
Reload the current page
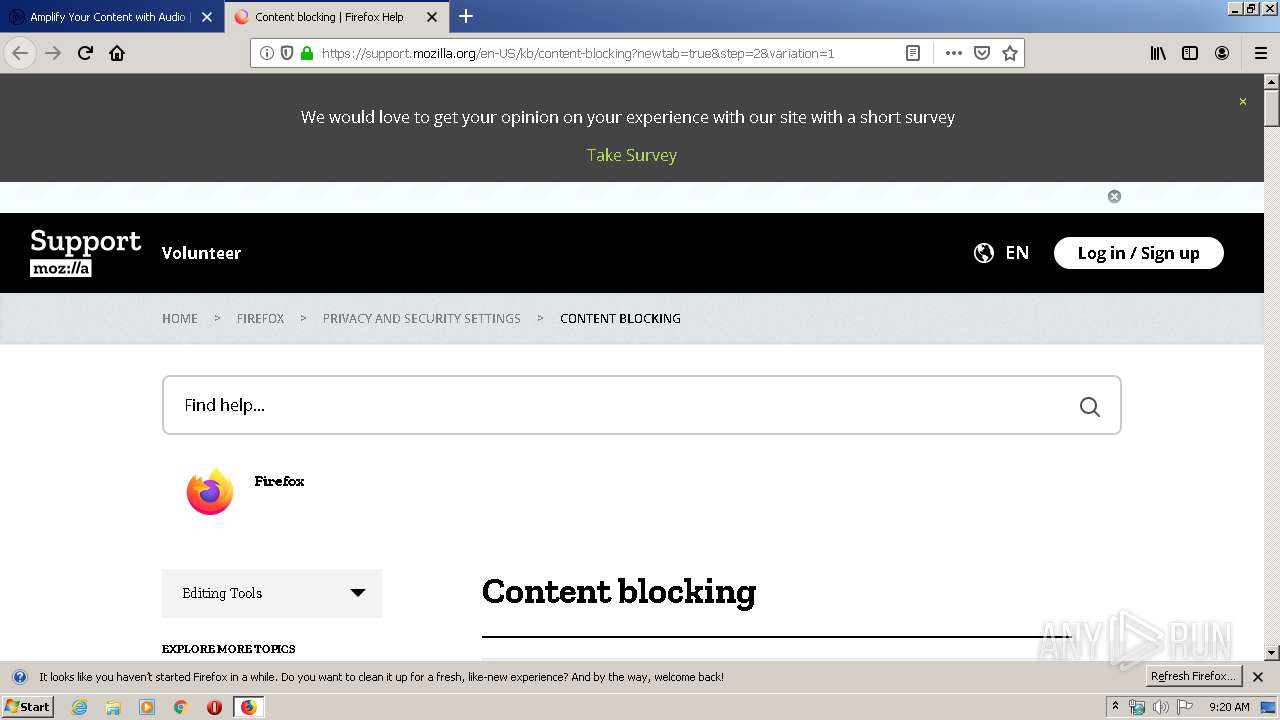[85, 53]
